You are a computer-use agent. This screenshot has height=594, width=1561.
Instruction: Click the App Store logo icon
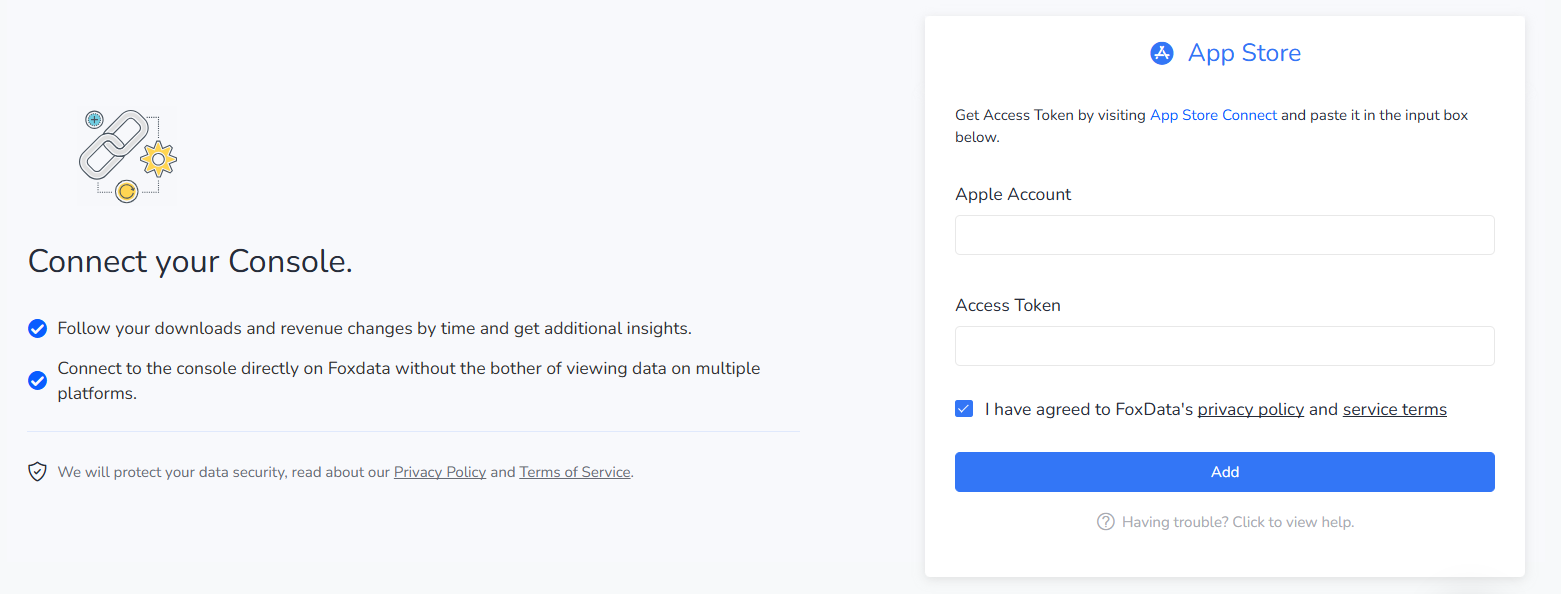(x=1161, y=53)
